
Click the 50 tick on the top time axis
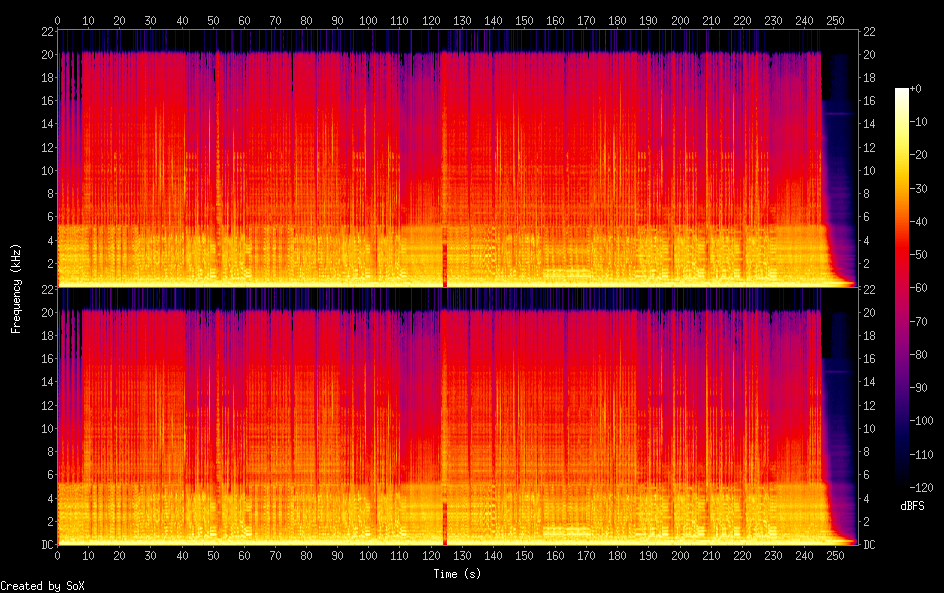click(213, 19)
